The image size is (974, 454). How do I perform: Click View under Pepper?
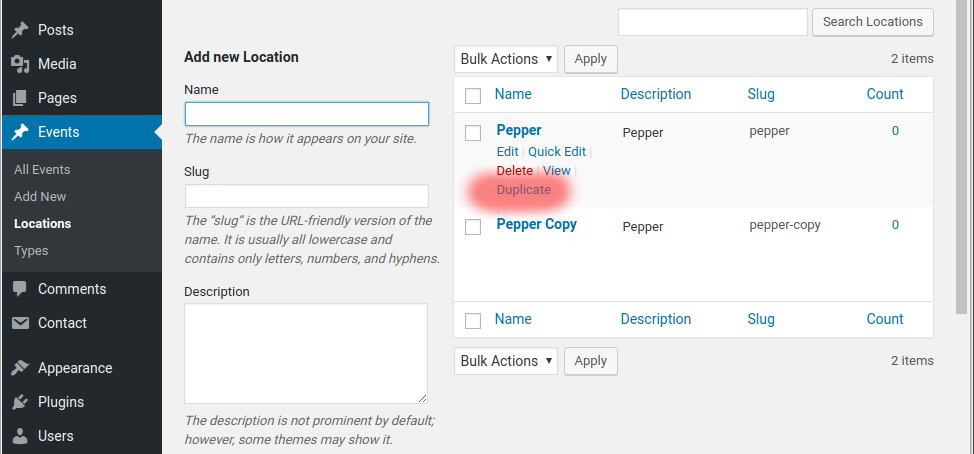[557, 171]
